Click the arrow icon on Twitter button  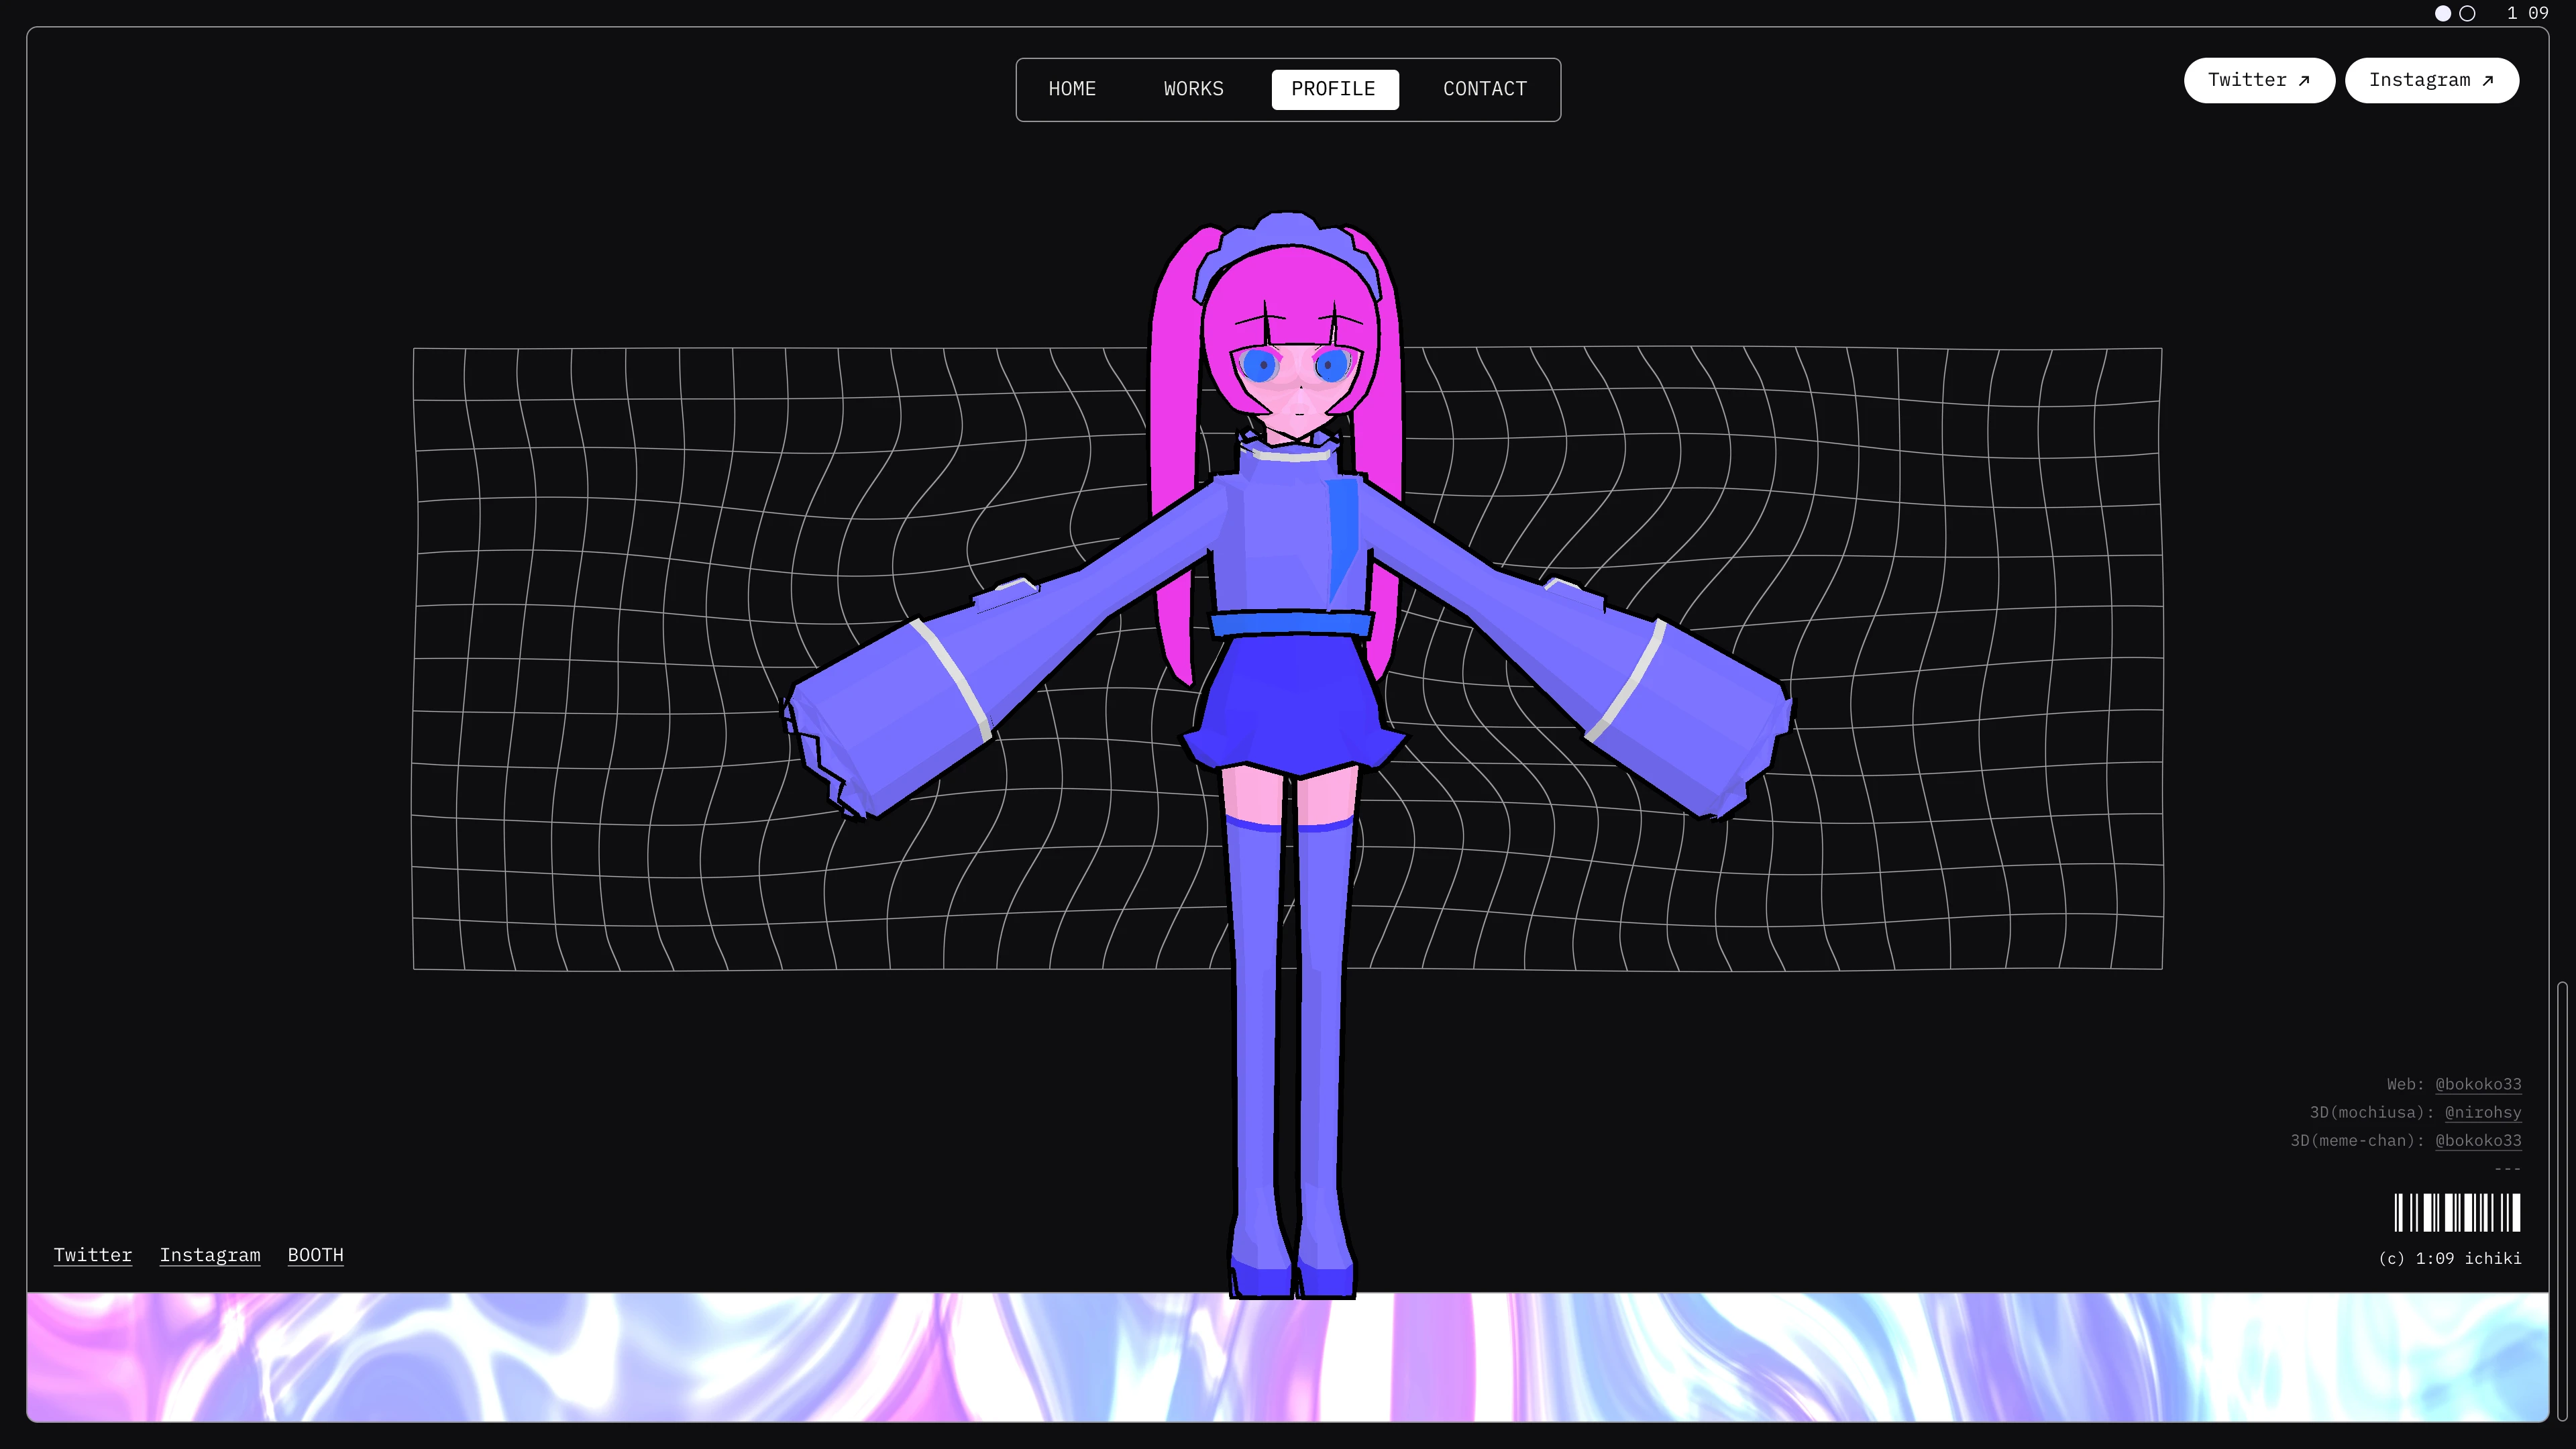coord(2304,81)
